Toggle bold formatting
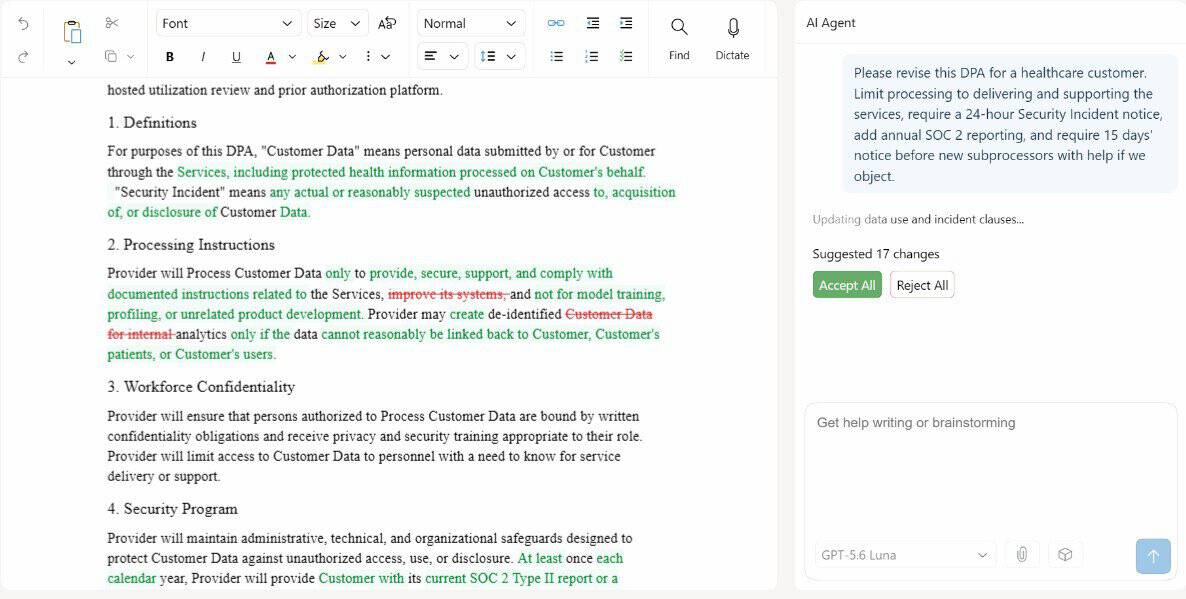 pos(169,57)
